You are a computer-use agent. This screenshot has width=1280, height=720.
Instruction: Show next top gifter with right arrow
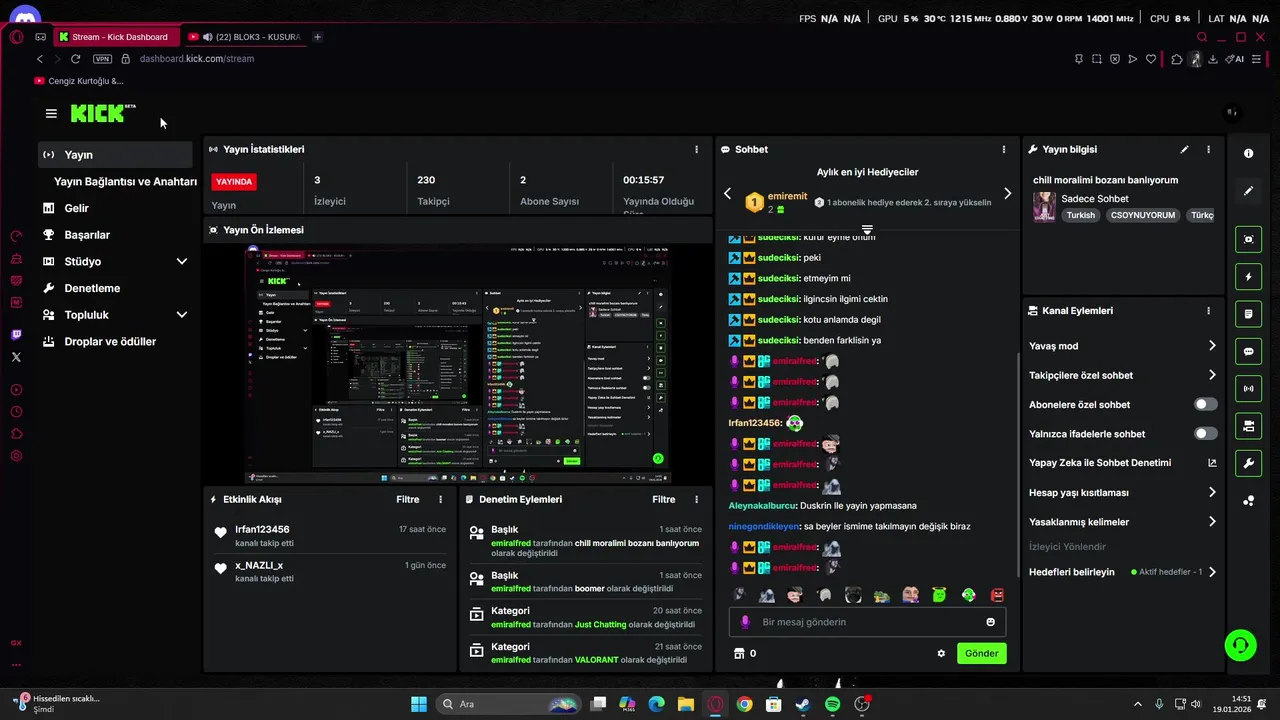(1007, 193)
